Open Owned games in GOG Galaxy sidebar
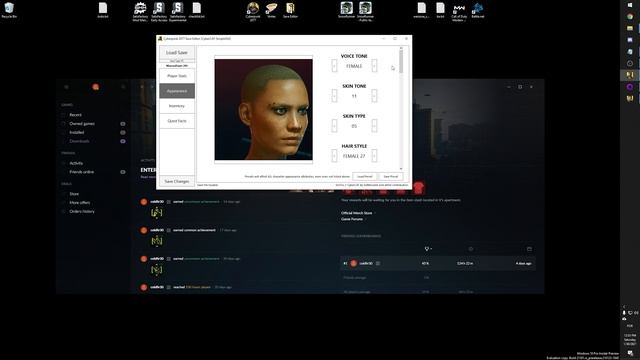 (x=82, y=124)
